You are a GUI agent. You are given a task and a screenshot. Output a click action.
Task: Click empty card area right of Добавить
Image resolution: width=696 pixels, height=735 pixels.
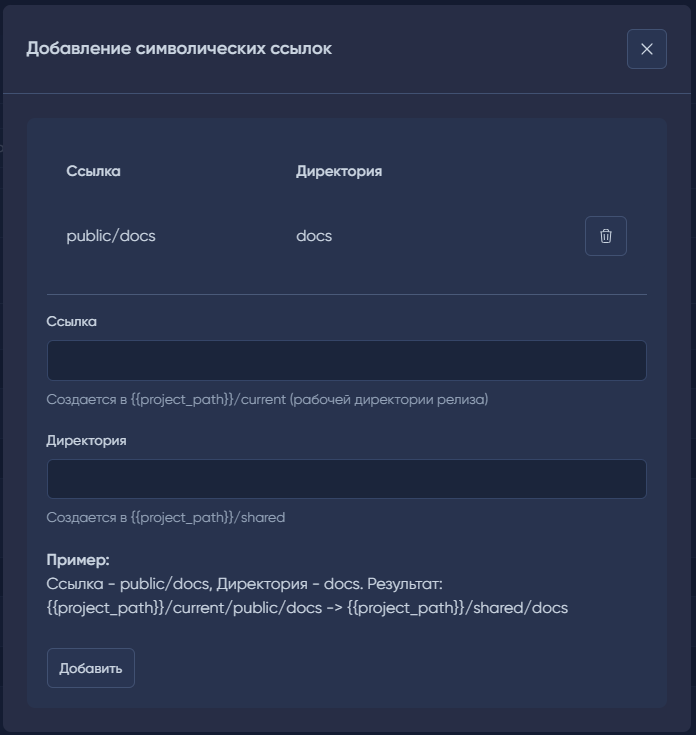(400, 668)
